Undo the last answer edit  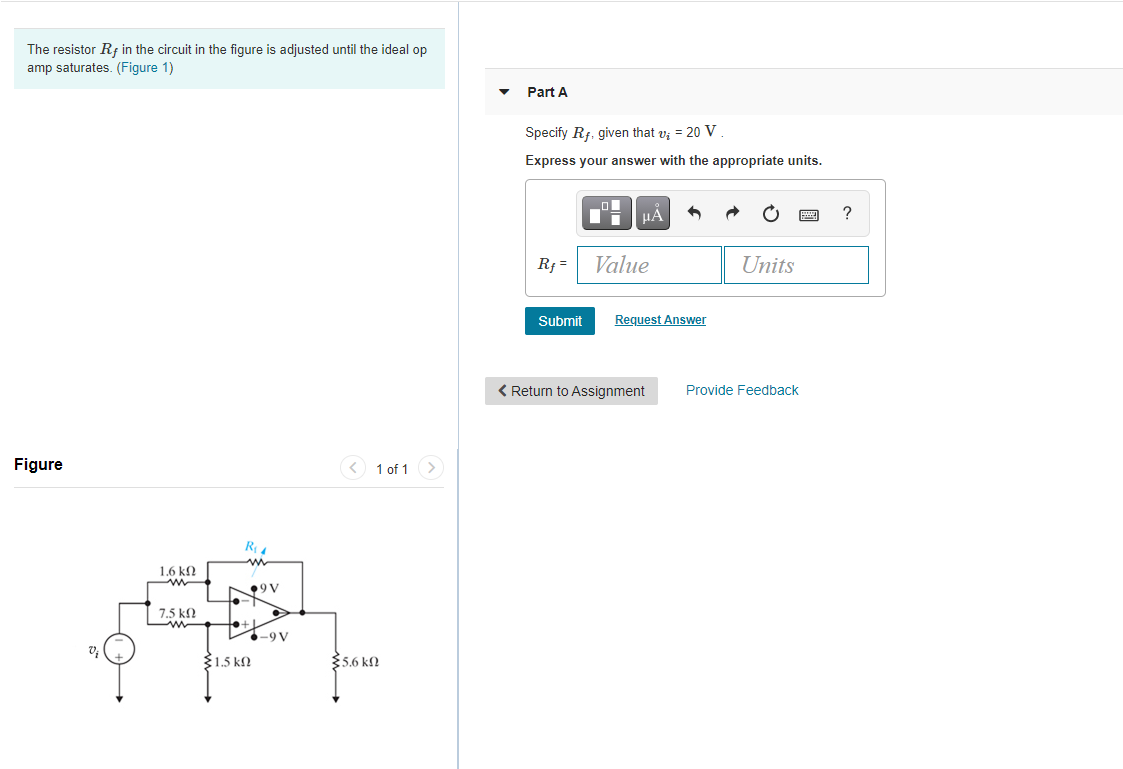point(694,212)
